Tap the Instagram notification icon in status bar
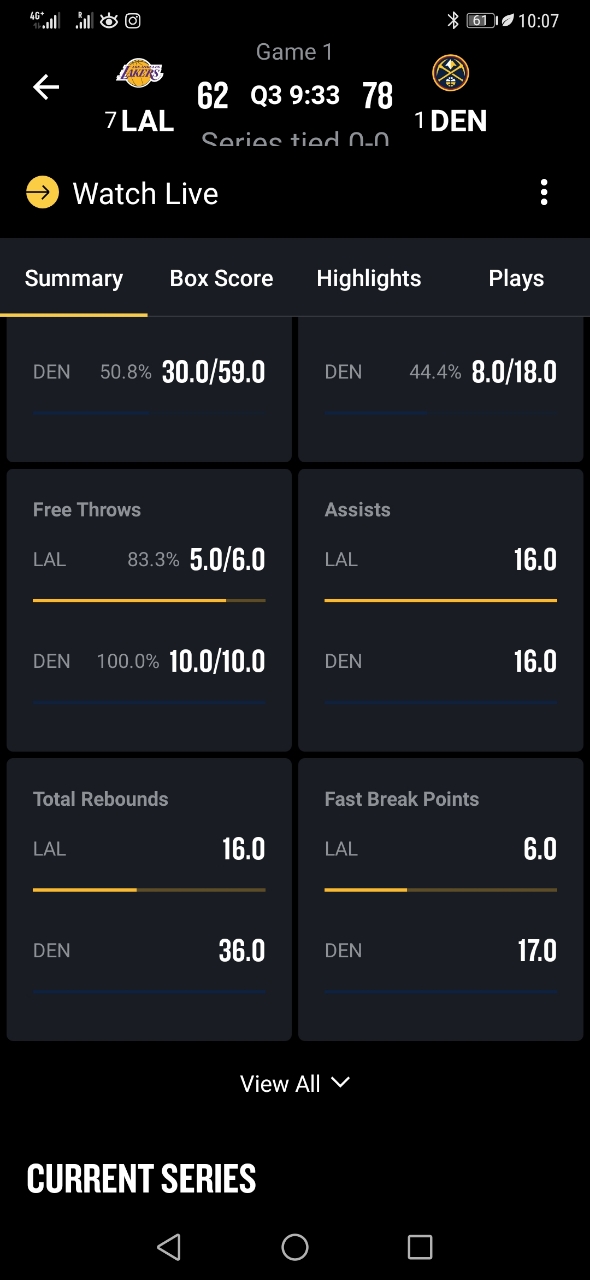Image resolution: width=590 pixels, height=1280 pixels. click(132, 20)
